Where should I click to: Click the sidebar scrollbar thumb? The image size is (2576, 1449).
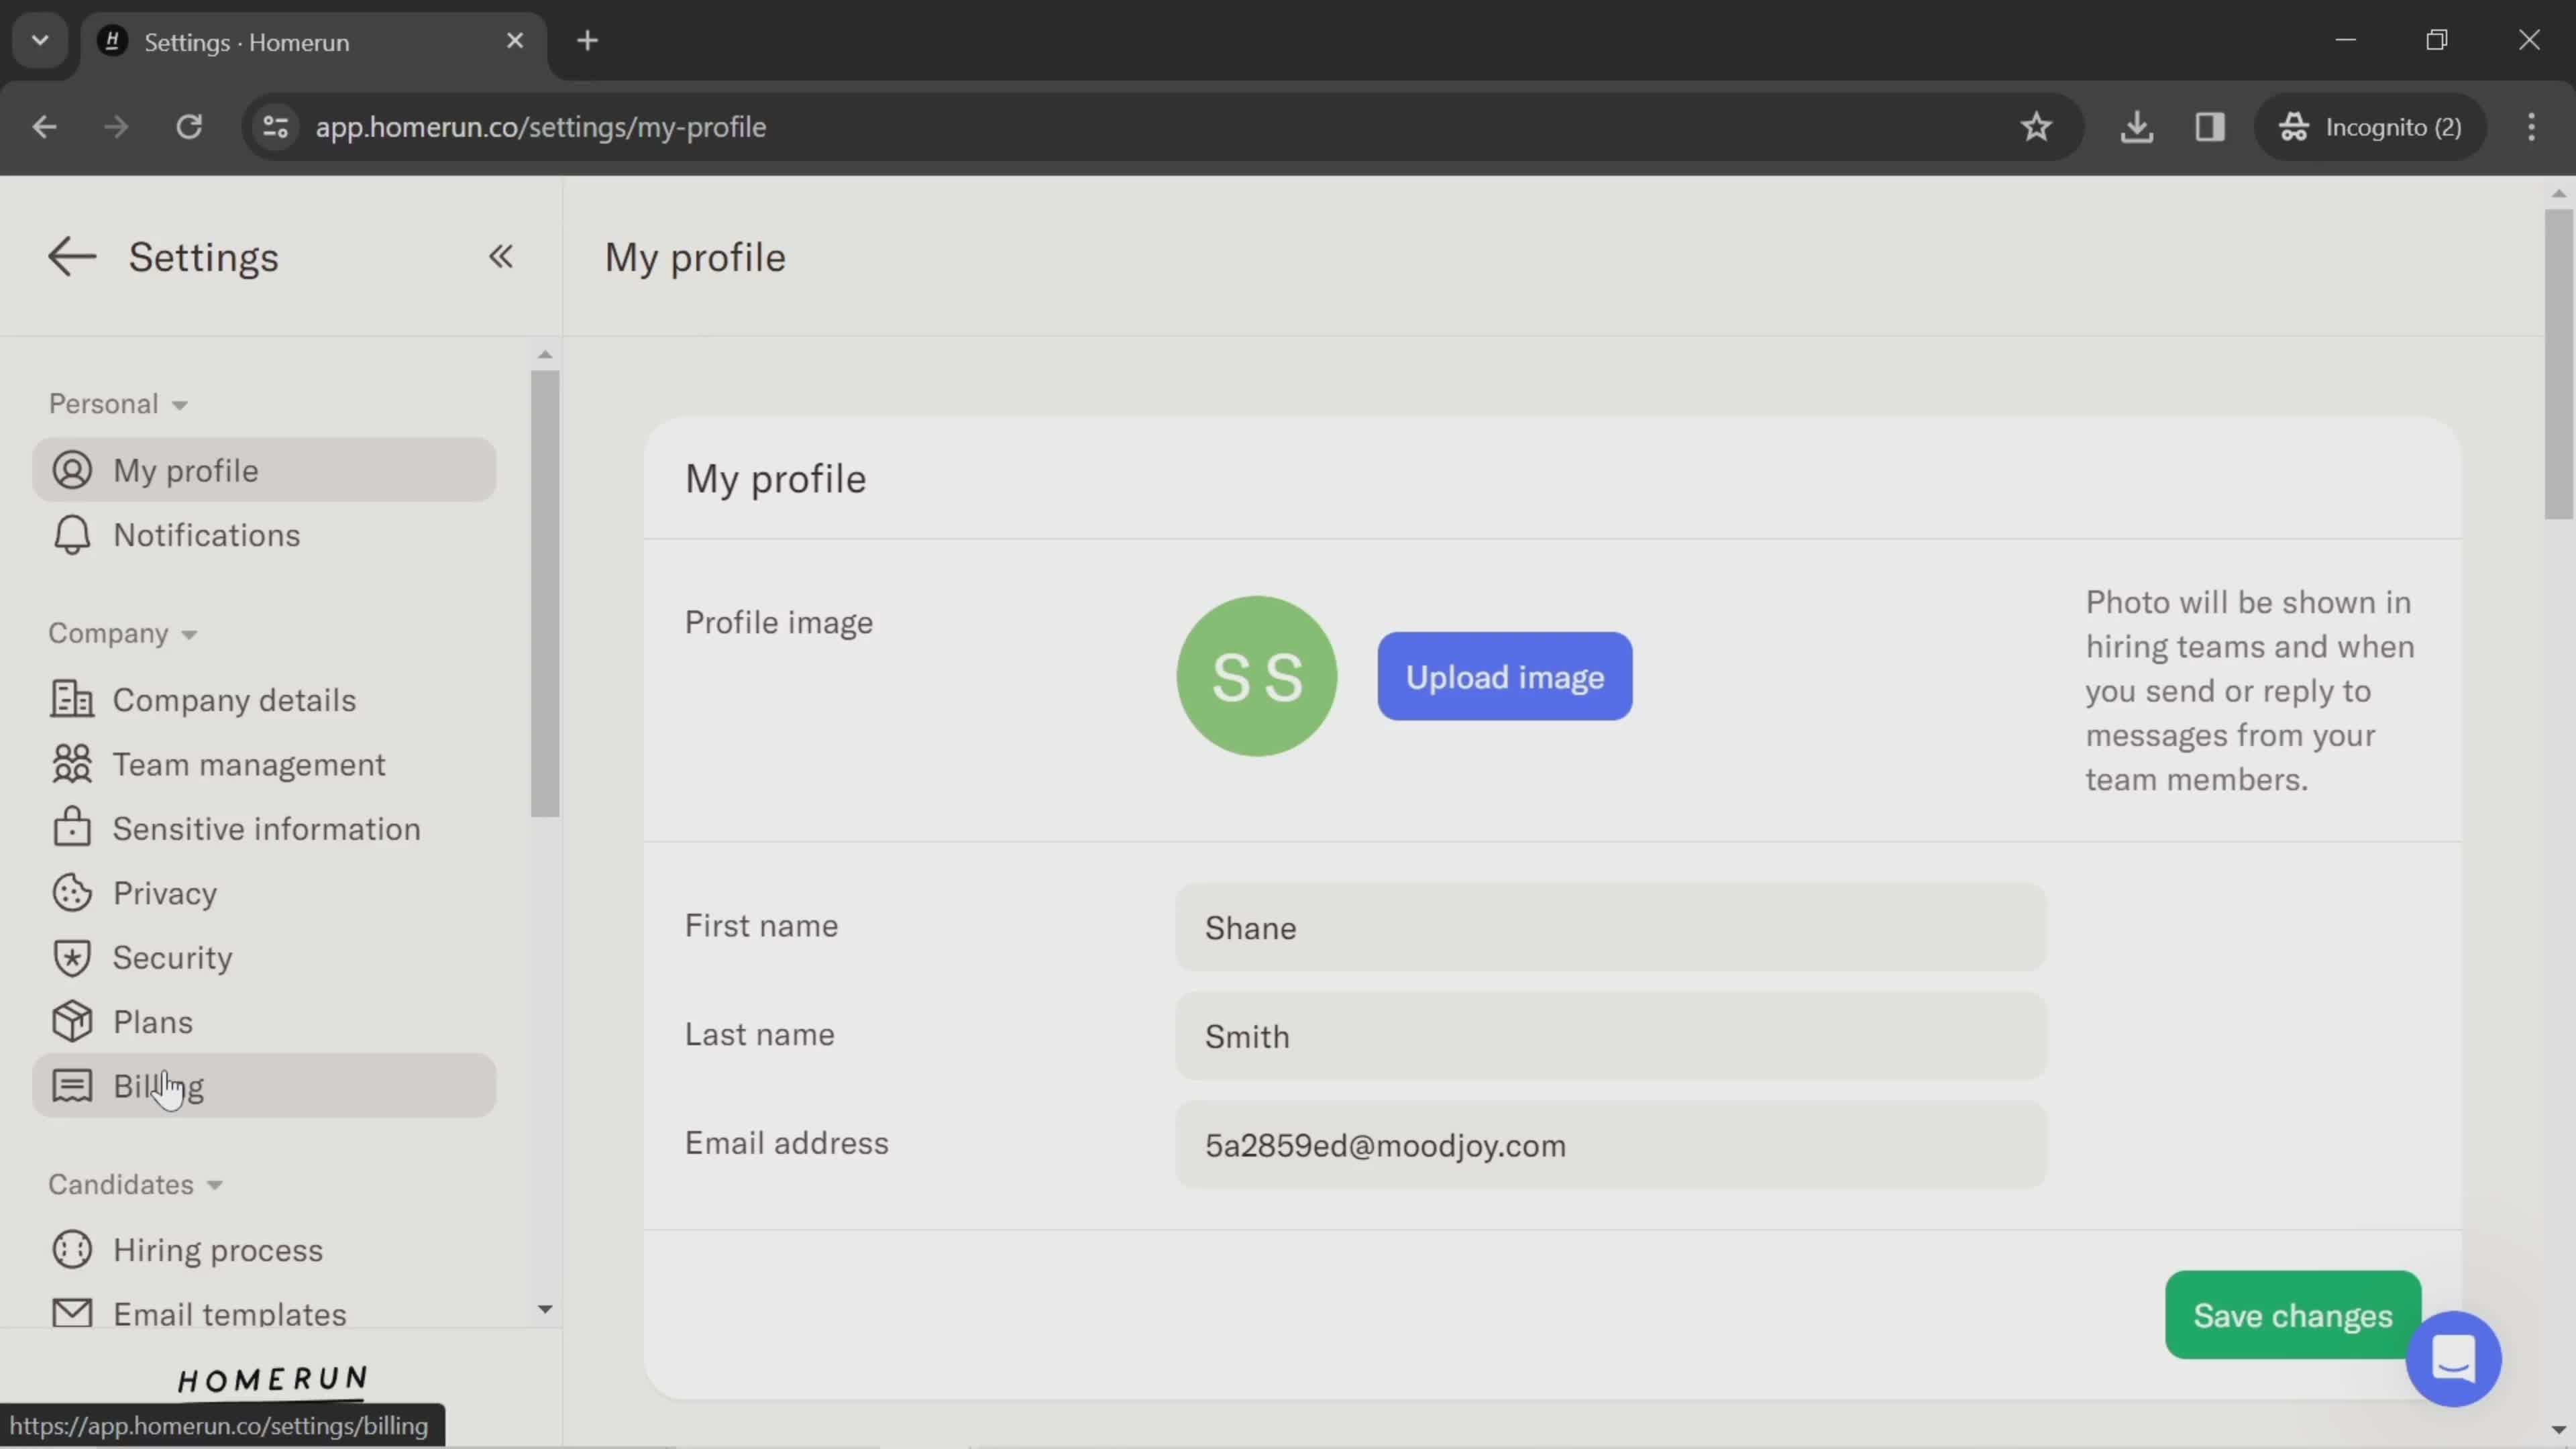pyautogui.click(x=545, y=594)
